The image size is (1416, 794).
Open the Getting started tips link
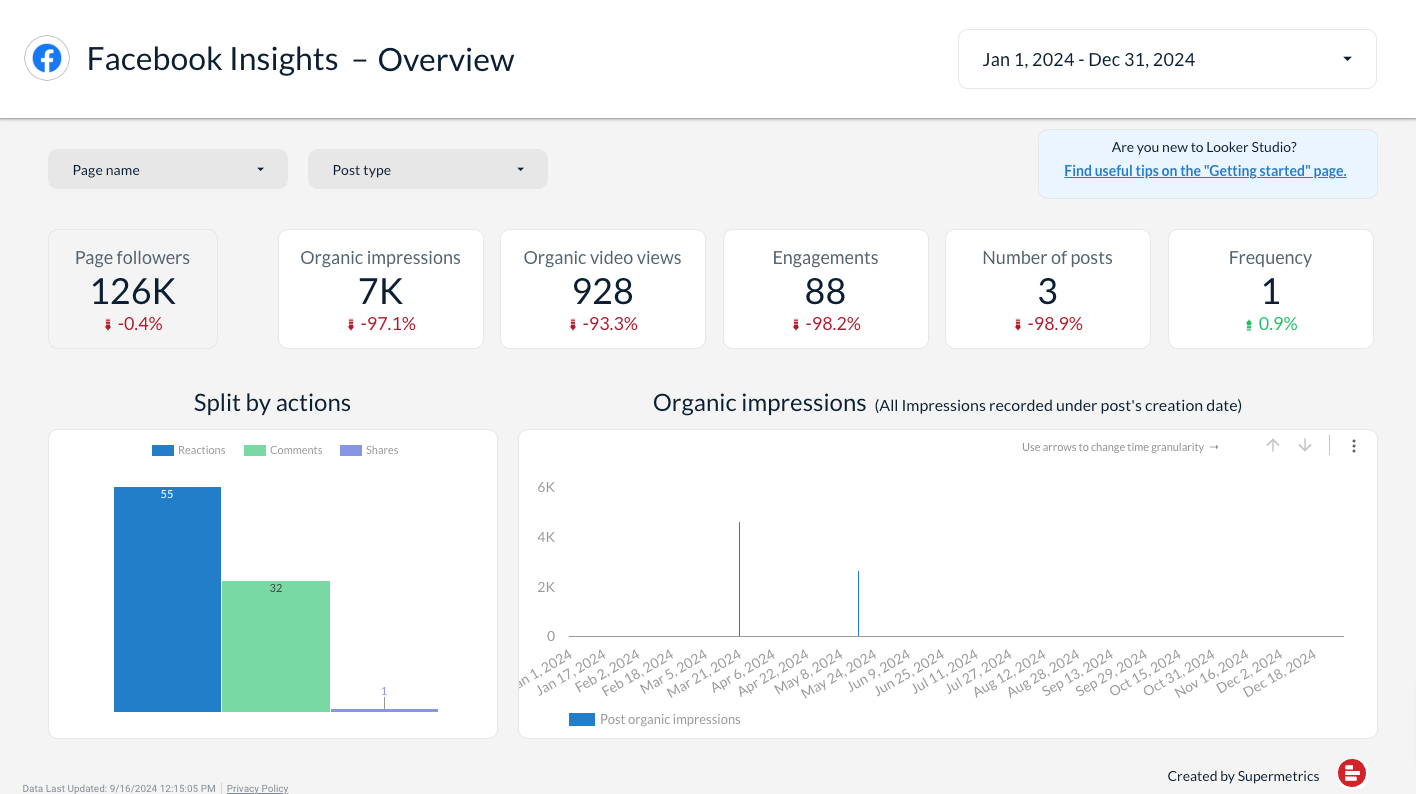[1205, 171]
